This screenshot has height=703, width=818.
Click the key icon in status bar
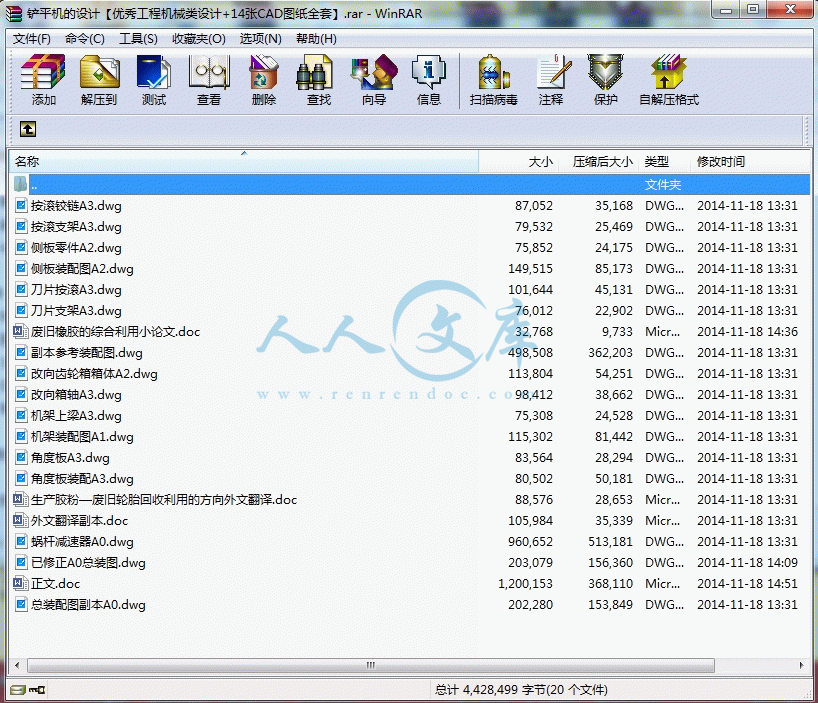pyautogui.click(x=37, y=690)
